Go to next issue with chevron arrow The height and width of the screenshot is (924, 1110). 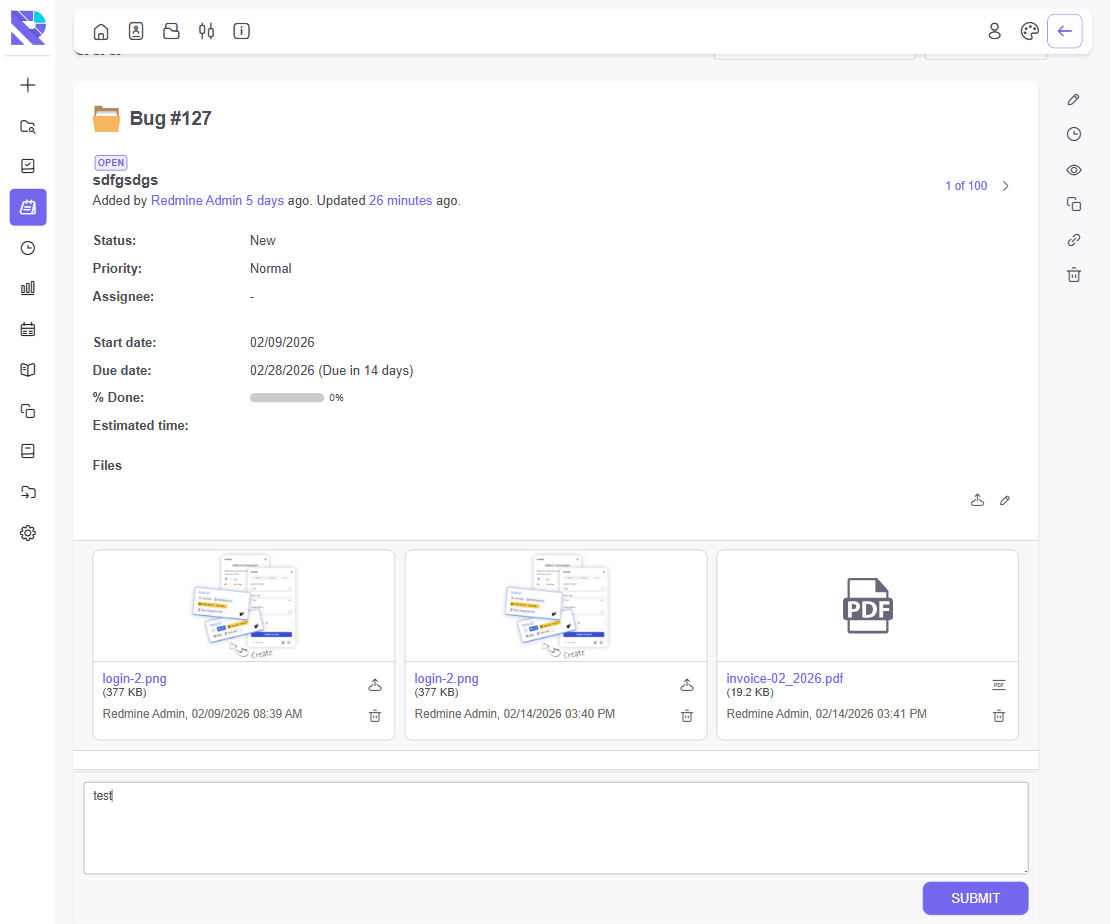pos(1005,186)
